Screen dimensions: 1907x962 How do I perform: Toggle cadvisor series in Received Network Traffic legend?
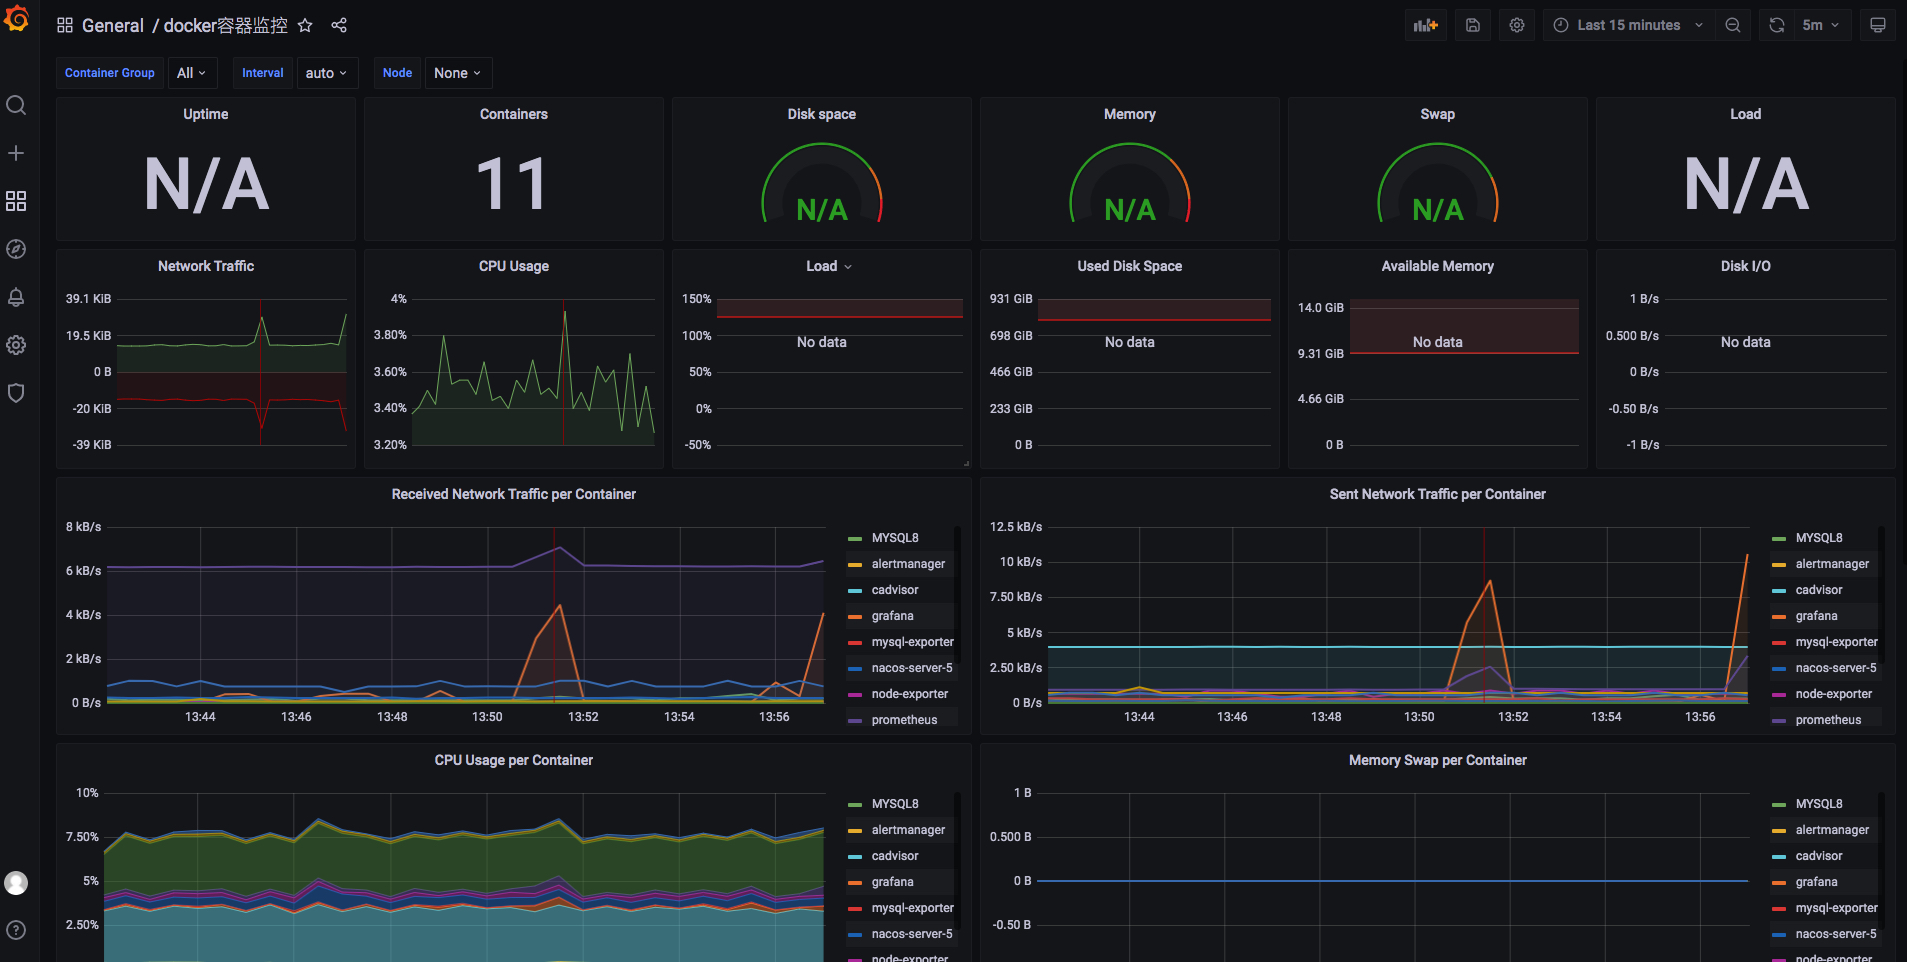[x=895, y=590]
